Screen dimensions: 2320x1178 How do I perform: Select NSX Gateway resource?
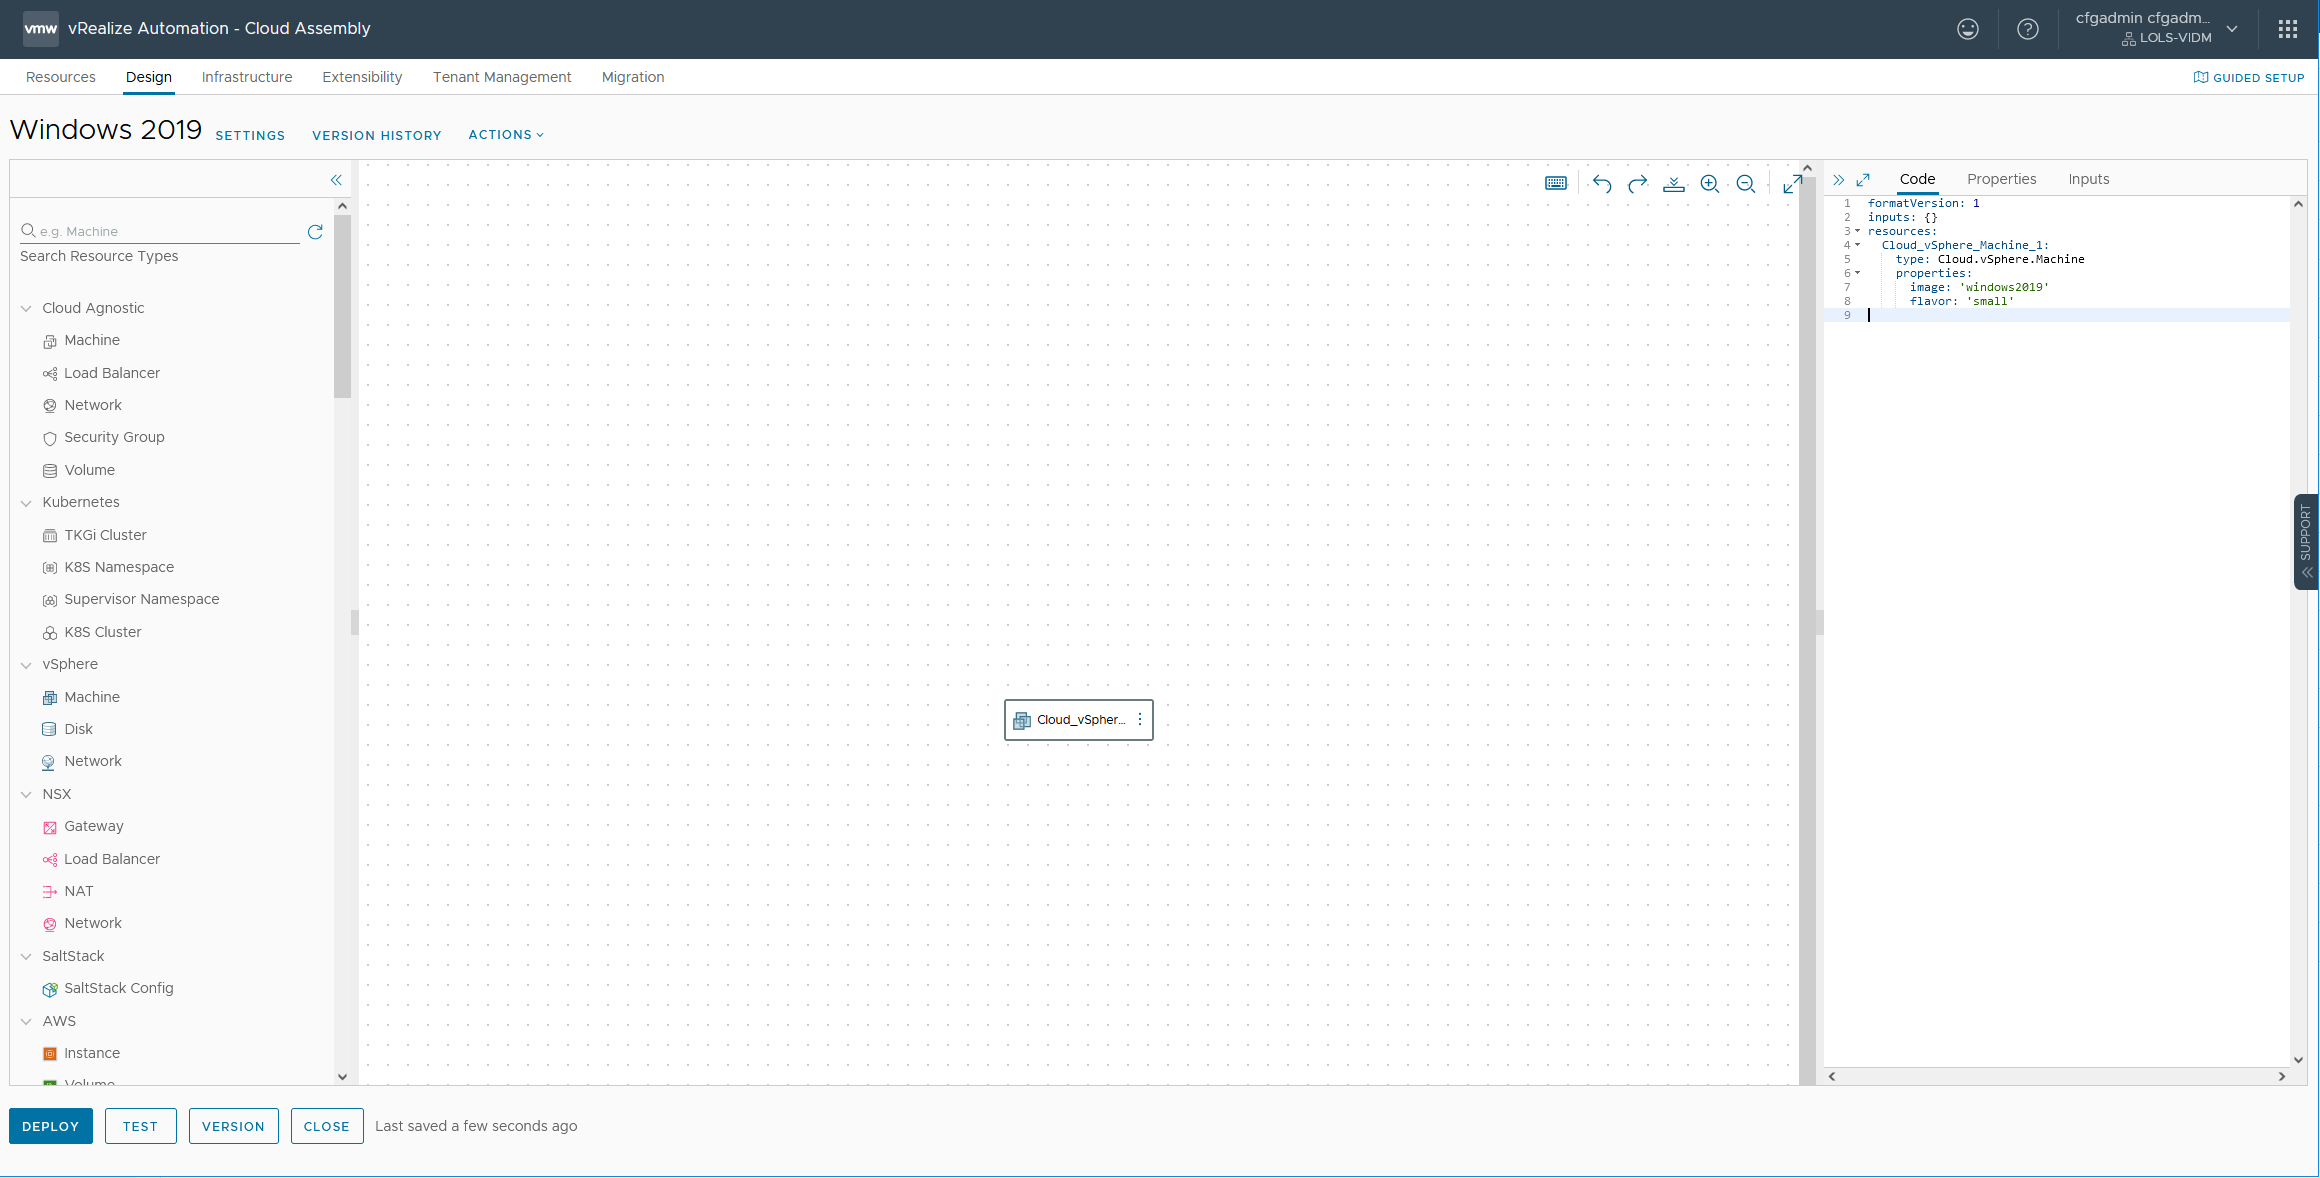click(83, 826)
